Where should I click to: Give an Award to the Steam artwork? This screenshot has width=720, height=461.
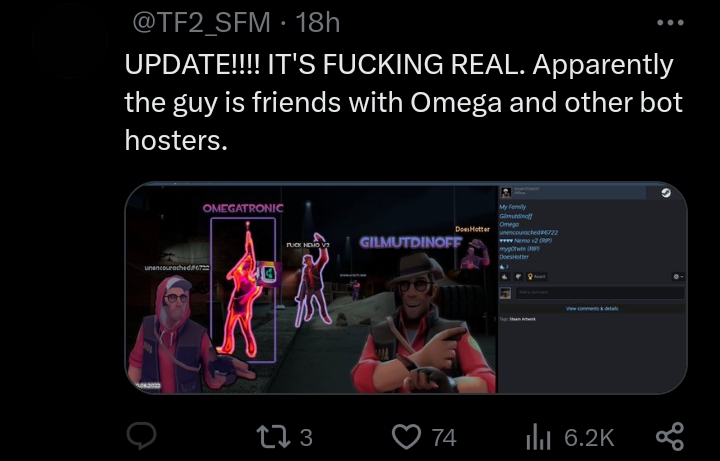536,276
